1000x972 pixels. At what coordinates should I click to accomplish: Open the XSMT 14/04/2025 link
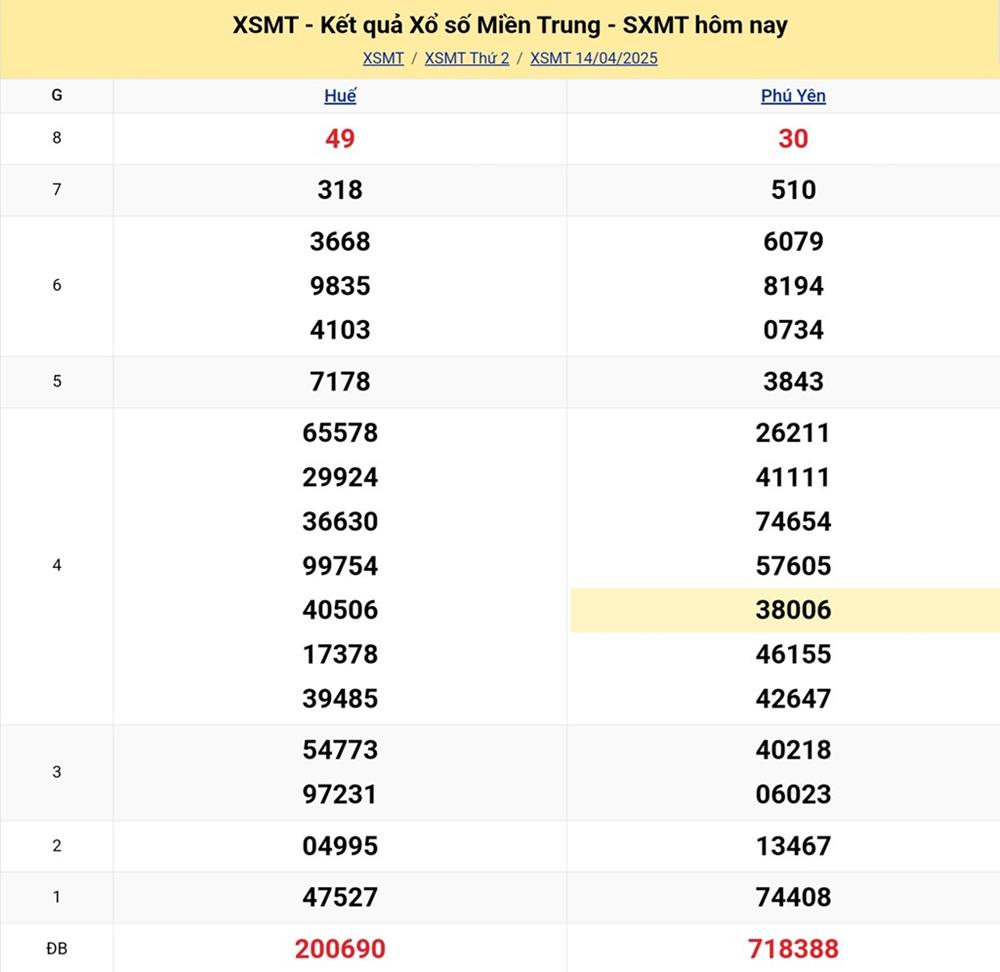pos(594,58)
